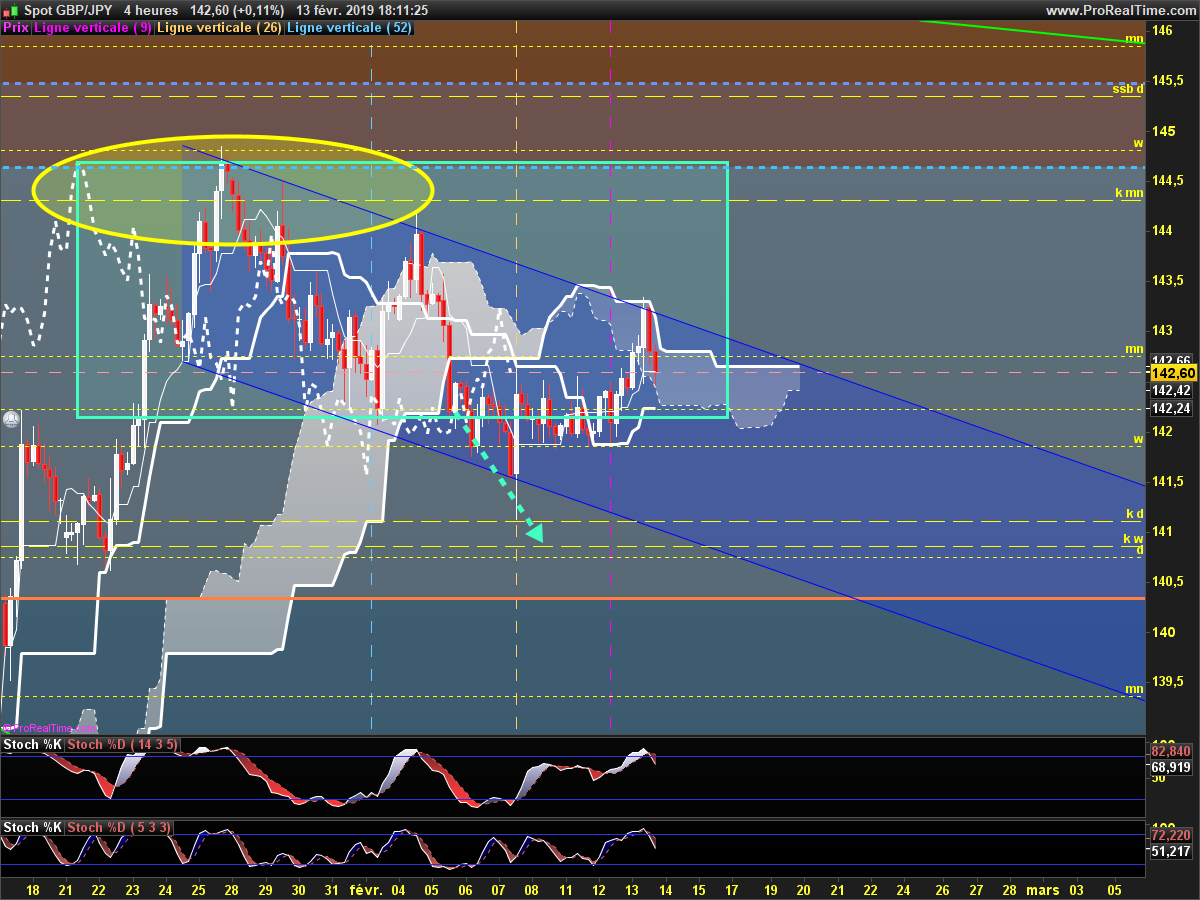Open the Stoch %D (14 3 5) label
1200x900 pixels.
123,745
